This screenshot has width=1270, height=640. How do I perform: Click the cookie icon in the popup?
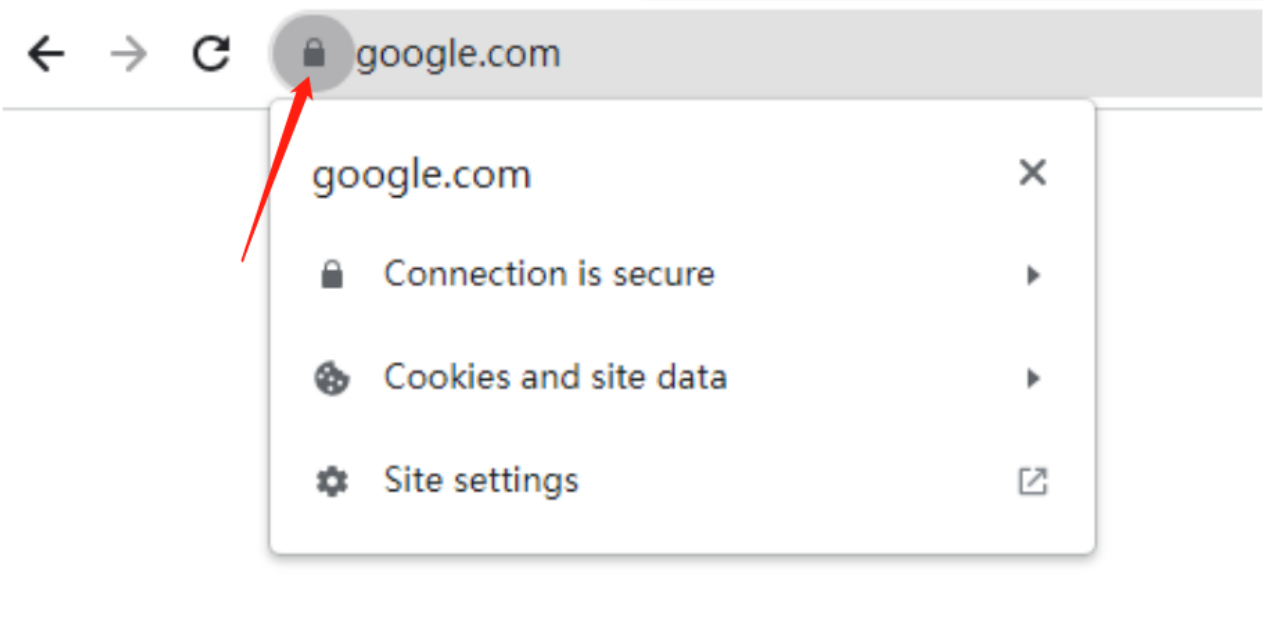(x=332, y=379)
